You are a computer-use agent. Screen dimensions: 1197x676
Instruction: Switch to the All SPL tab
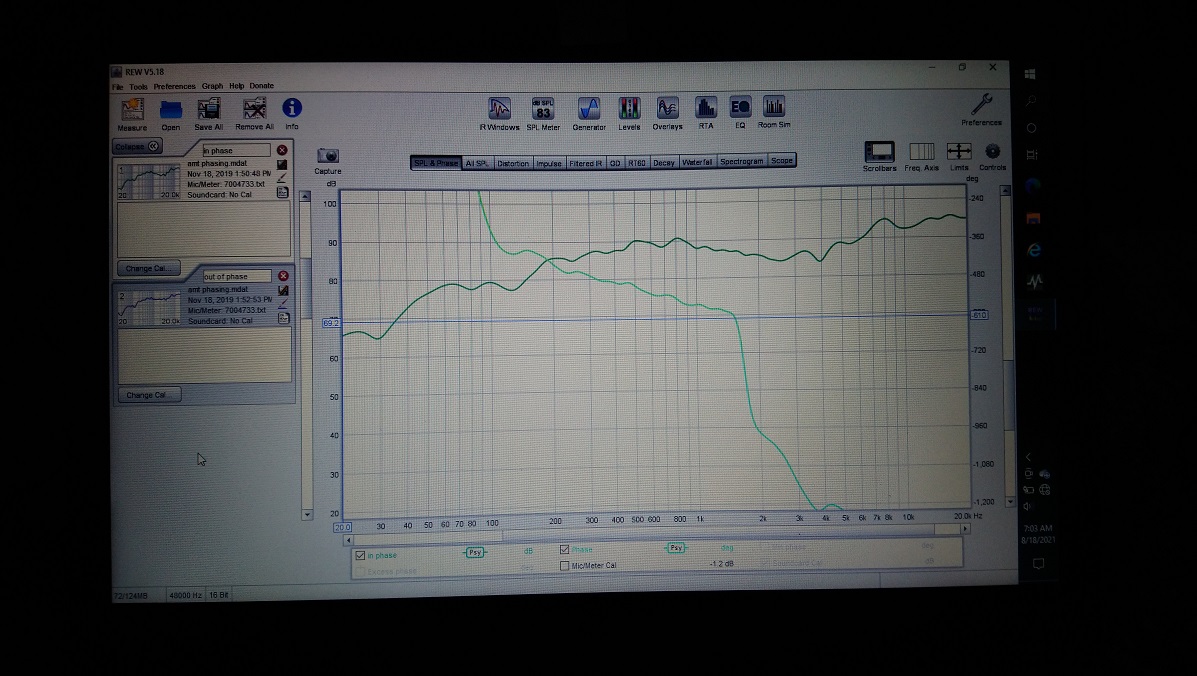point(477,163)
